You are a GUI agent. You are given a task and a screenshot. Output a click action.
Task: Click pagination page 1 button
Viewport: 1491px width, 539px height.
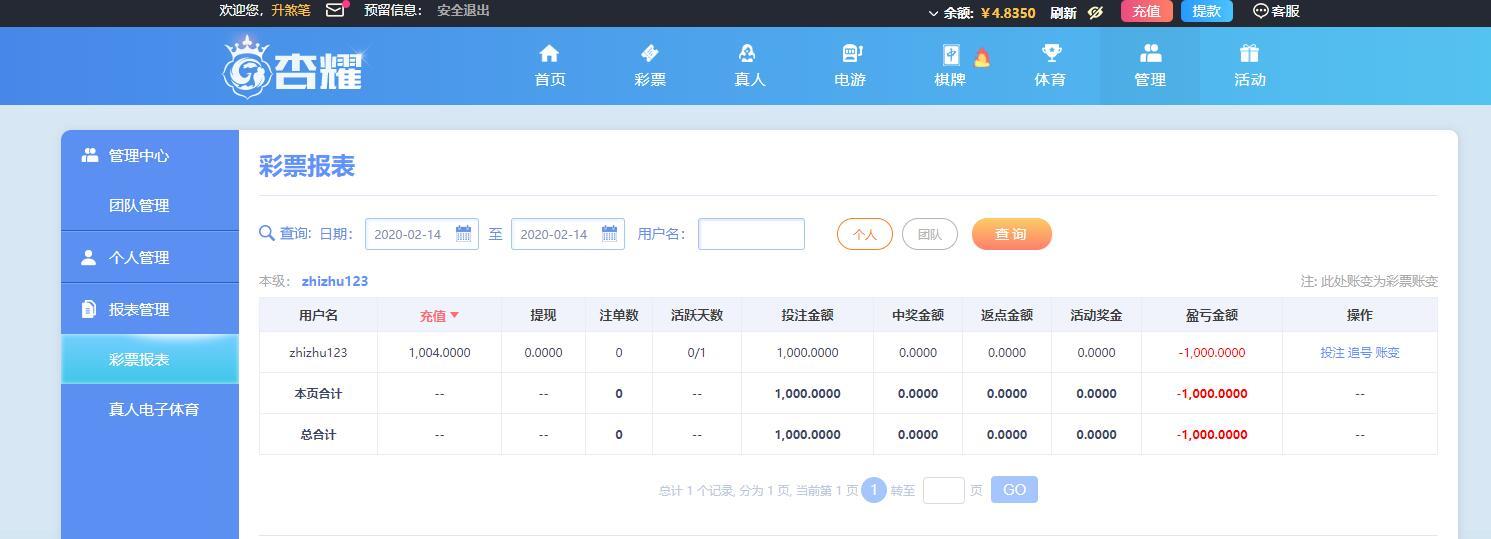tap(873, 490)
